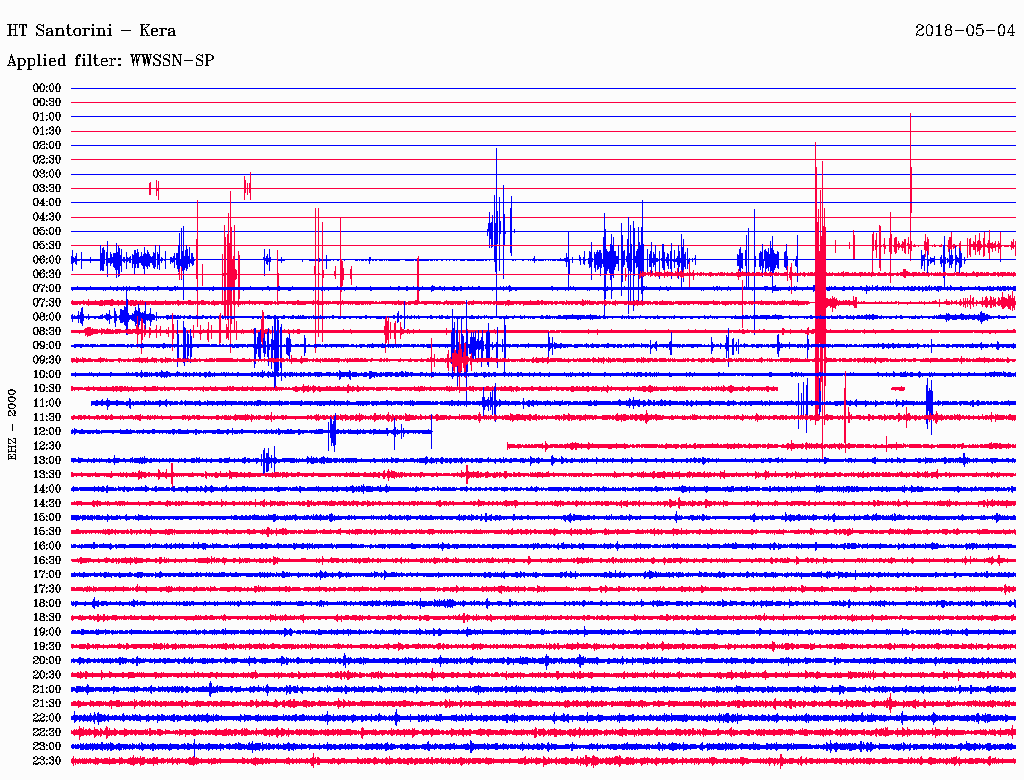Click the 19:00 time label

coord(47,632)
